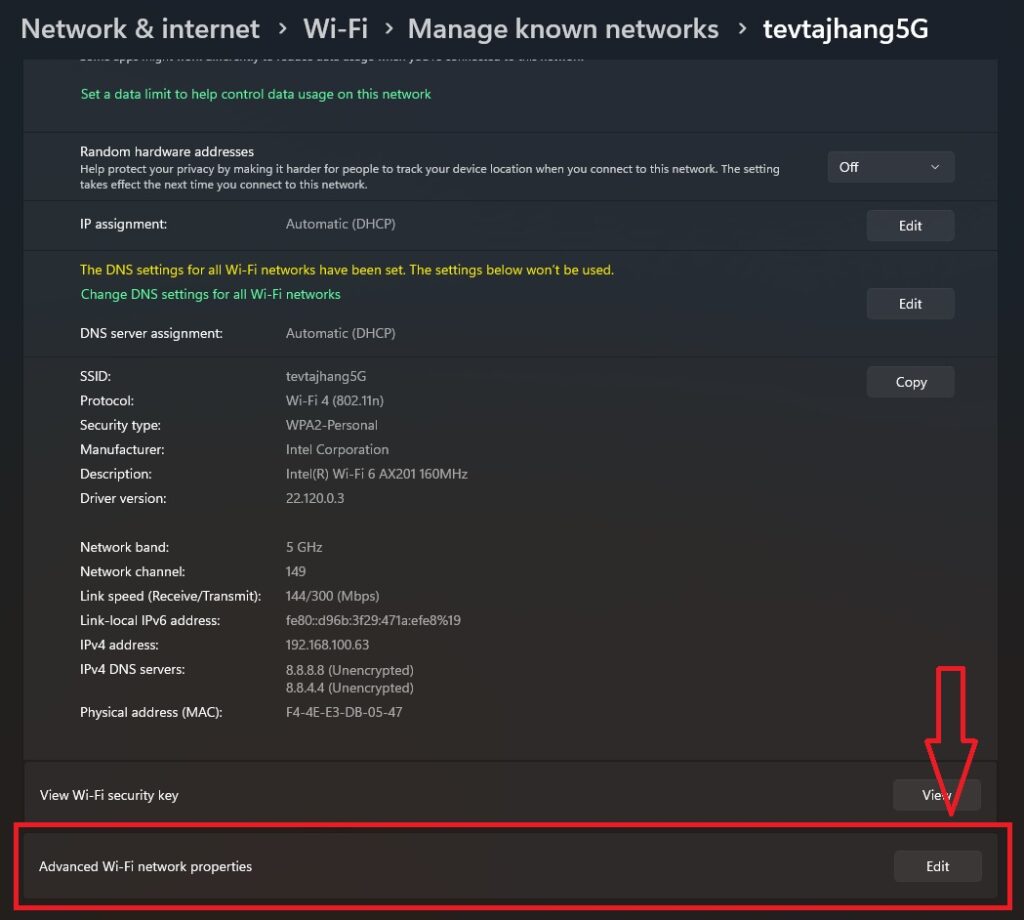Click the Advanced Wi-Fi network properties label
This screenshot has width=1024, height=920.
[x=145, y=867]
